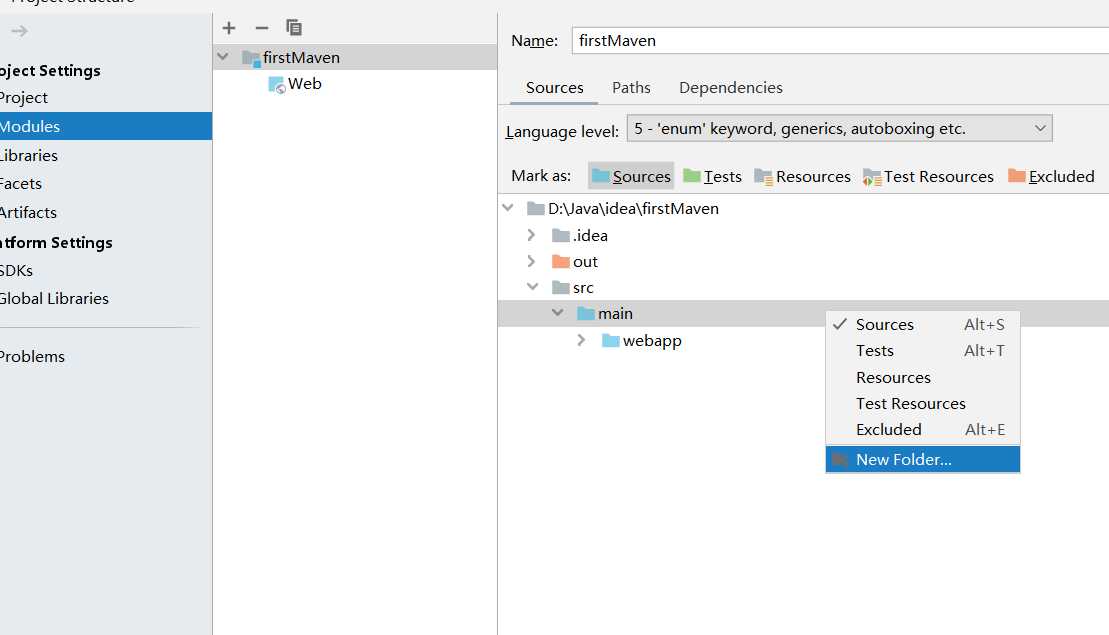This screenshot has width=1109, height=635.
Task: Mark as Resources button
Action: point(802,176)
